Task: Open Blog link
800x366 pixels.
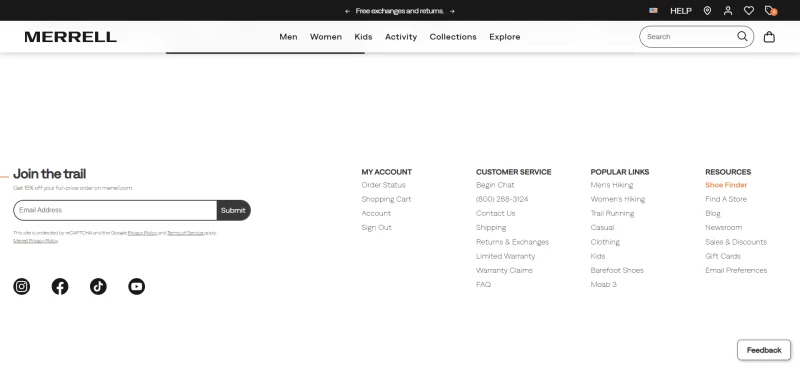Action: pyautogui.click(x=713, y=213)
